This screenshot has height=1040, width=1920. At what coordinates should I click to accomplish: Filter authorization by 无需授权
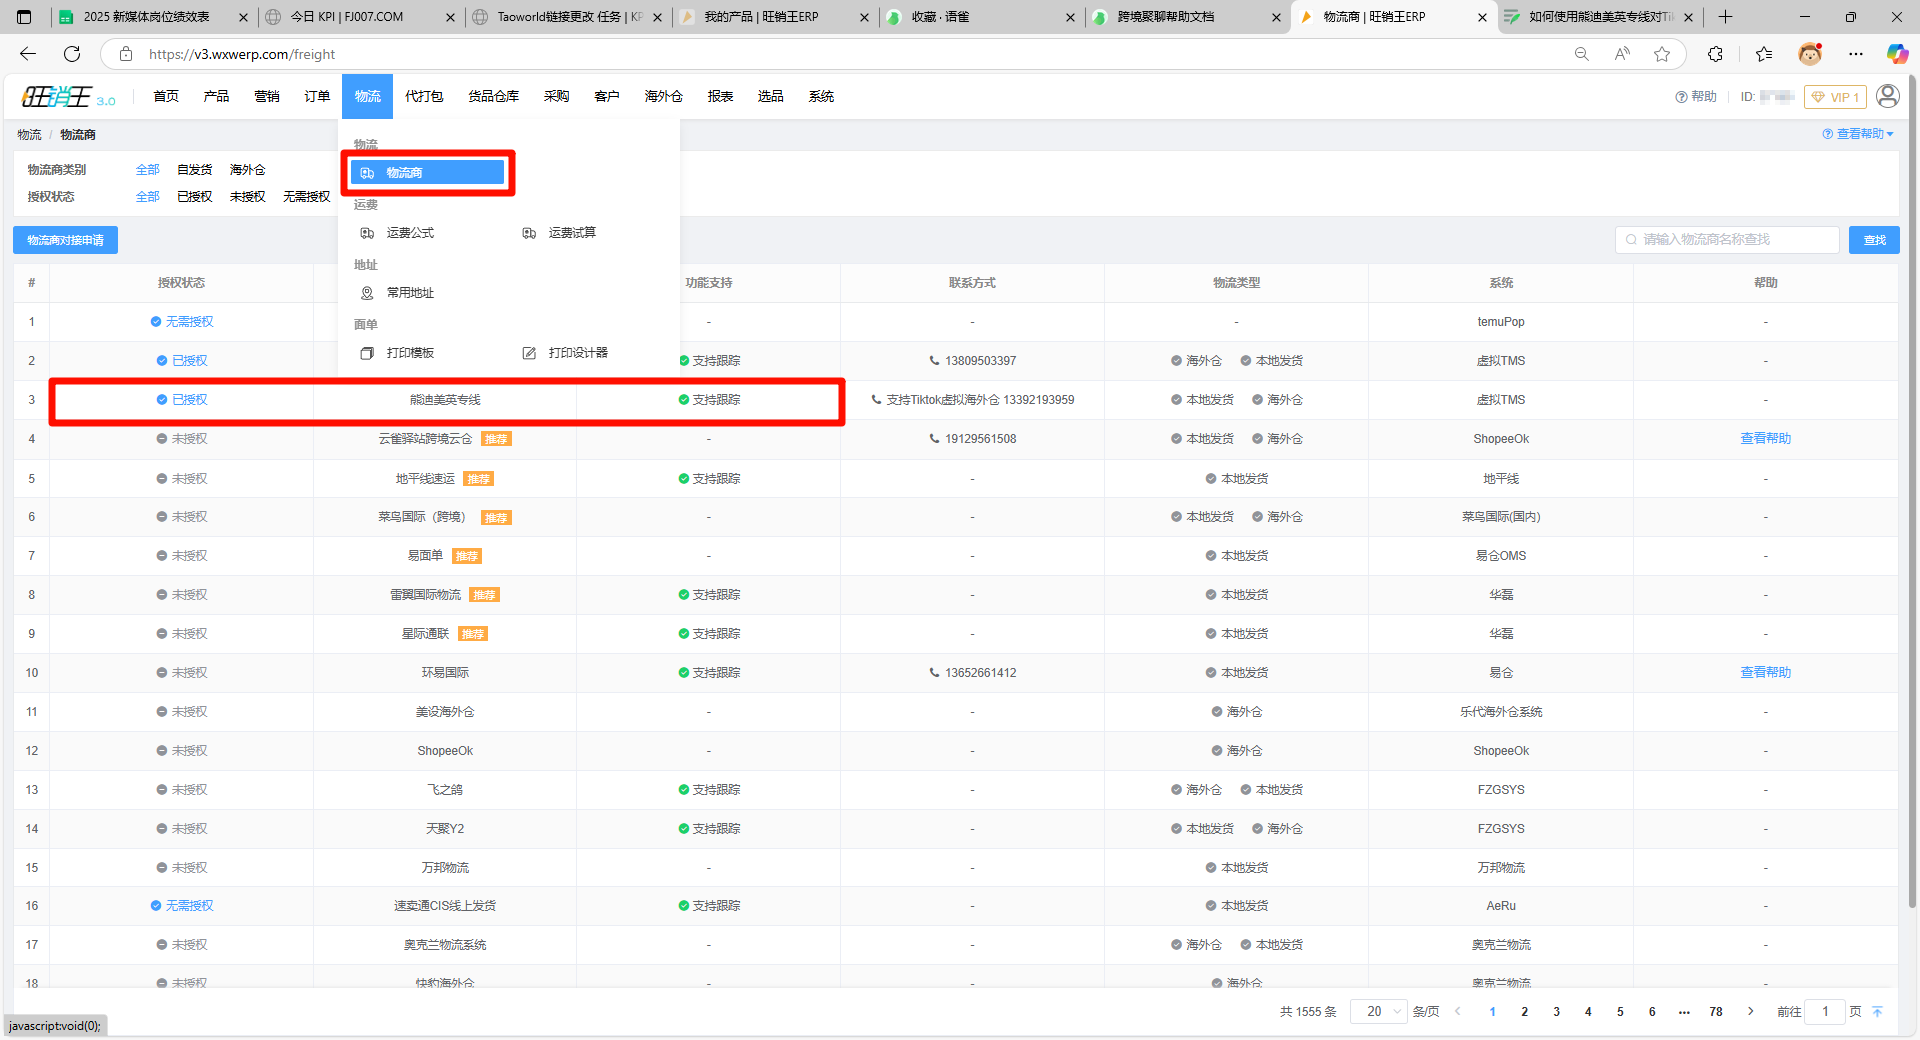coord(307,197)
